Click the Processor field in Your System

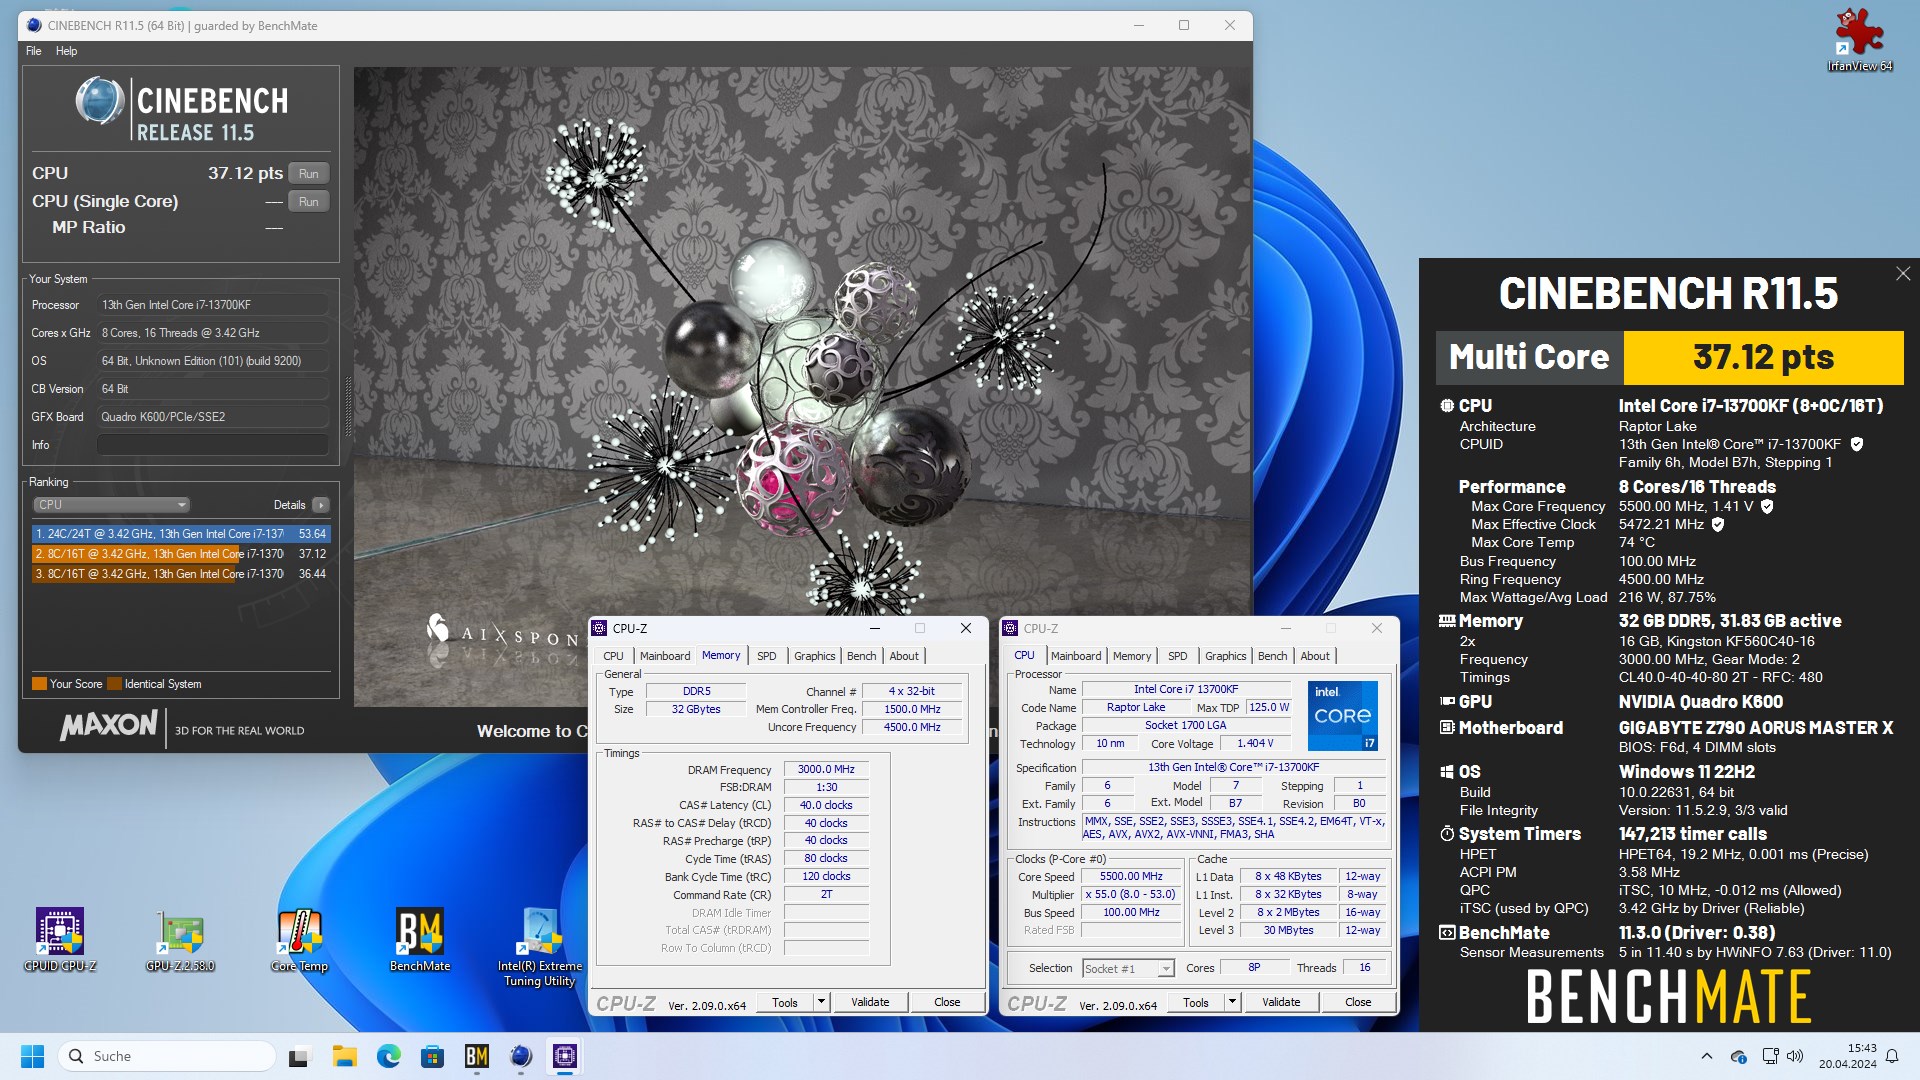(213, 305)
